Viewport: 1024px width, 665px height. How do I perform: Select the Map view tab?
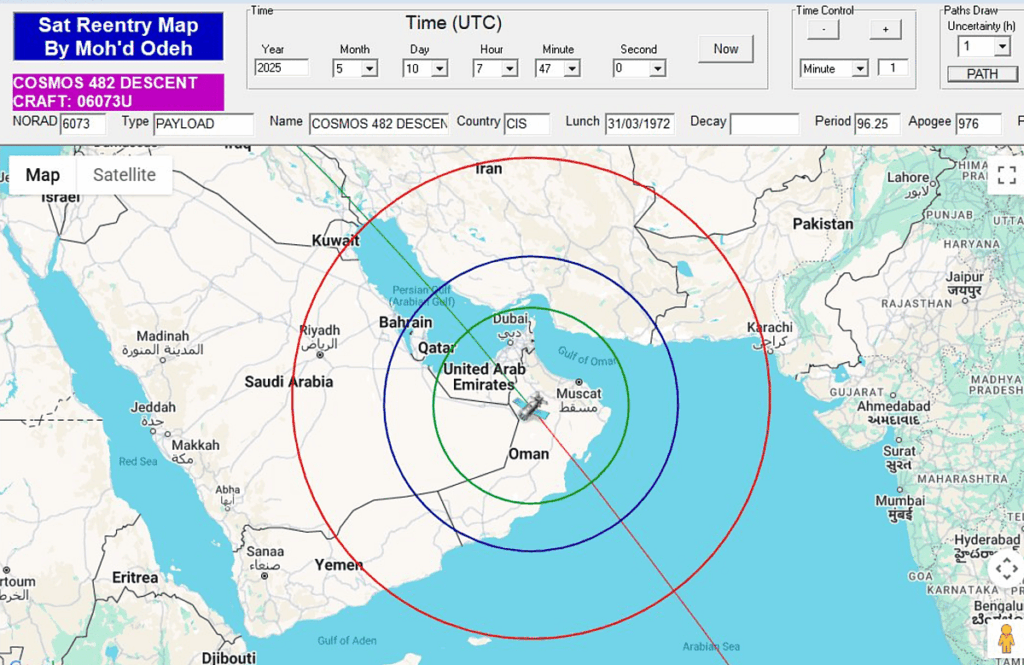click(43, 175)
